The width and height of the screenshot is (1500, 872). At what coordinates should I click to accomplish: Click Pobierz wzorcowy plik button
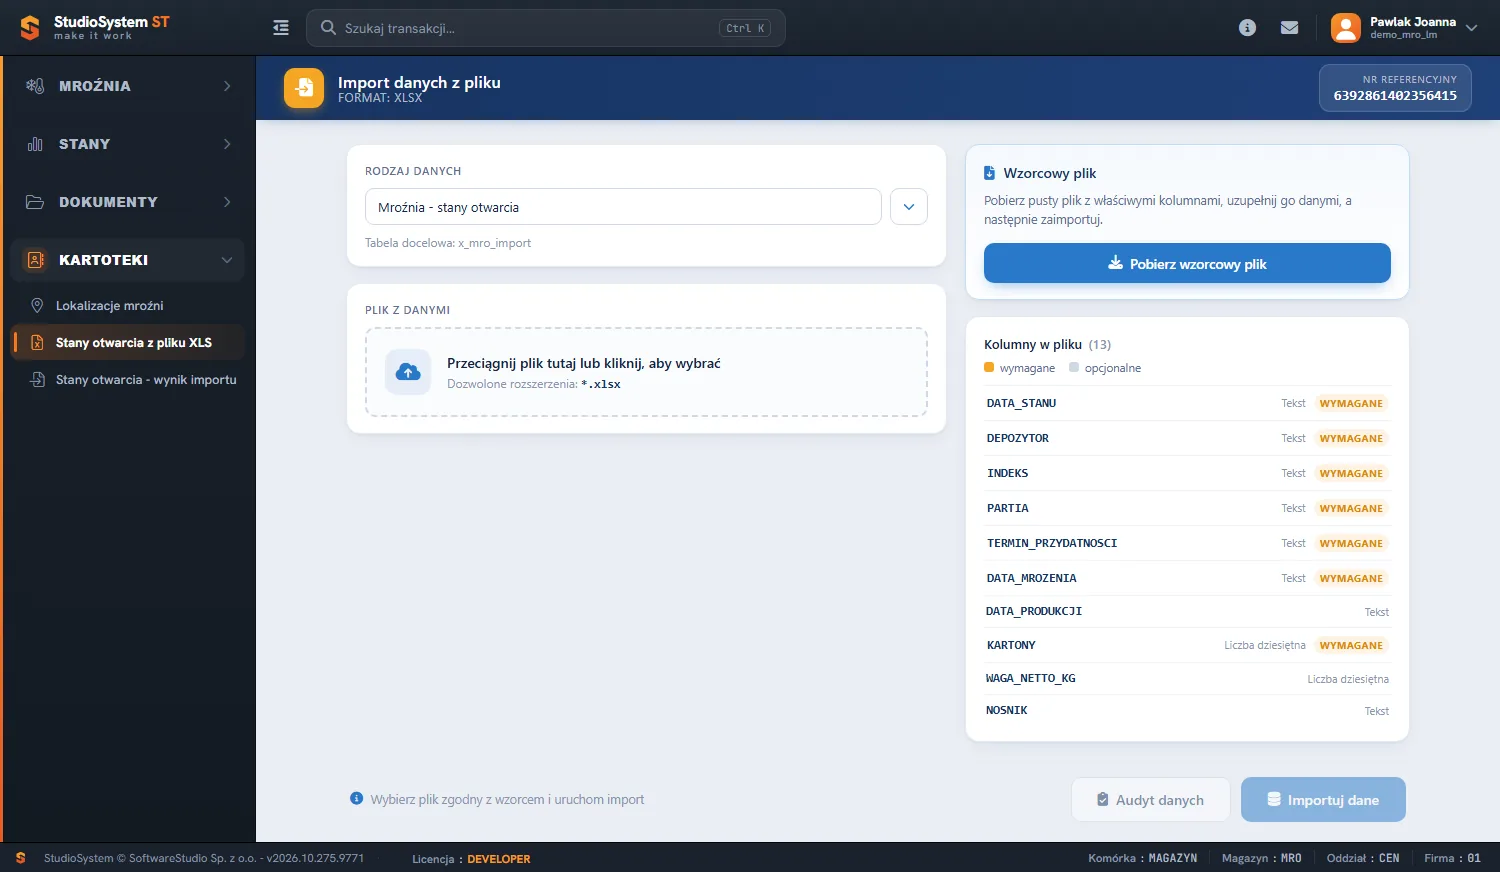(1187, 264)
